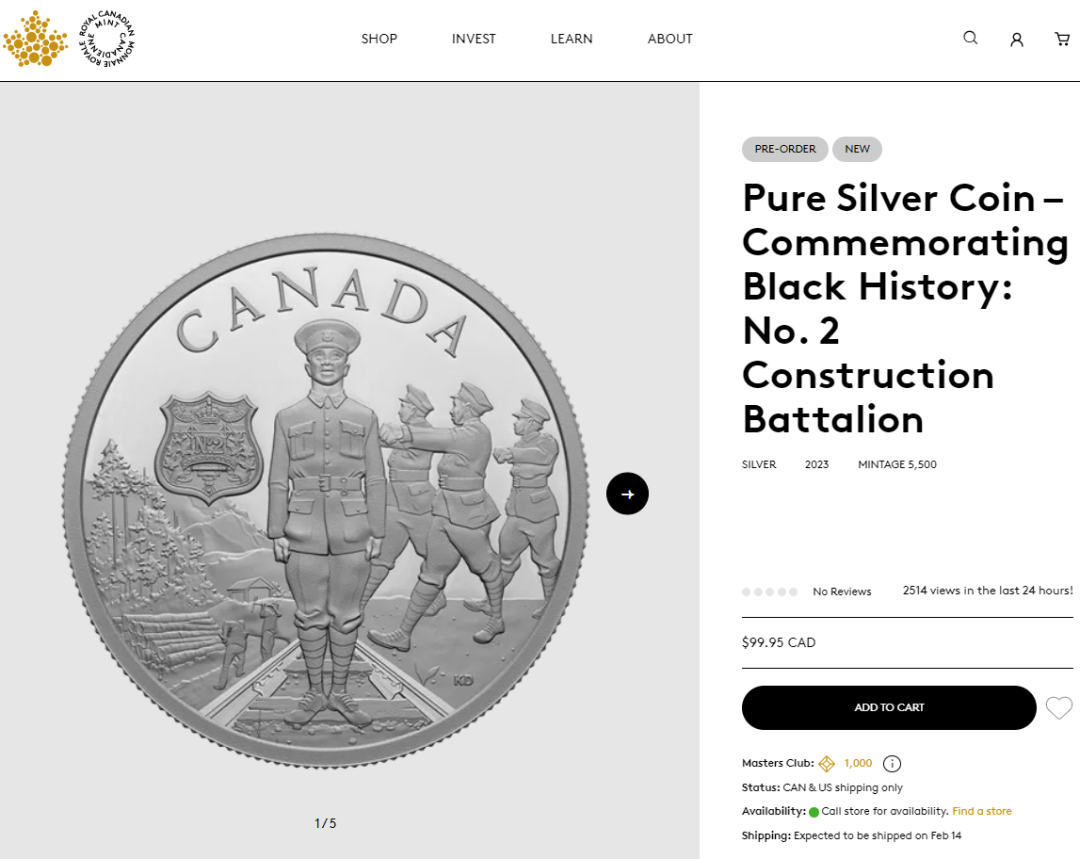Open the shopping cart icon
1080x859 pixels.
[1062, 39]
